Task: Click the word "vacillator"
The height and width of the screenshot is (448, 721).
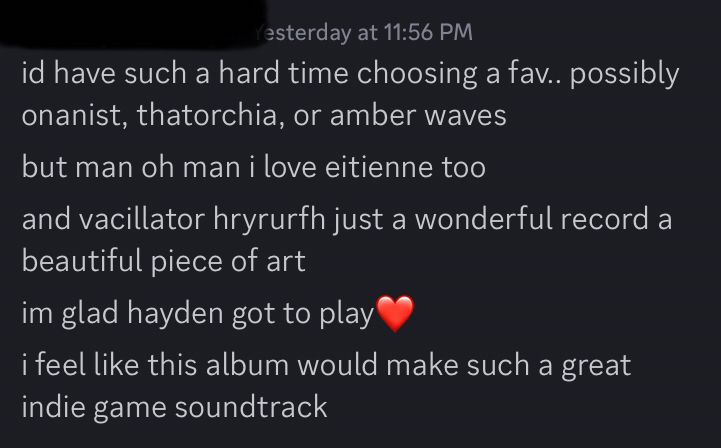Action: point(142,219)
